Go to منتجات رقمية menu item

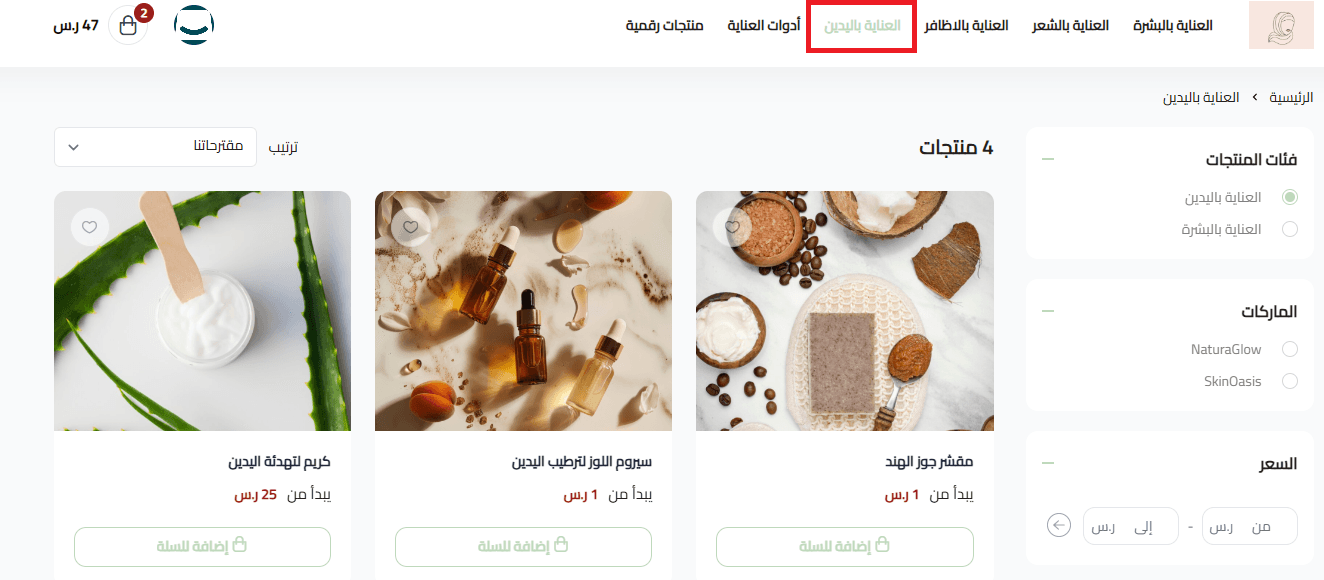pos(665,26)
